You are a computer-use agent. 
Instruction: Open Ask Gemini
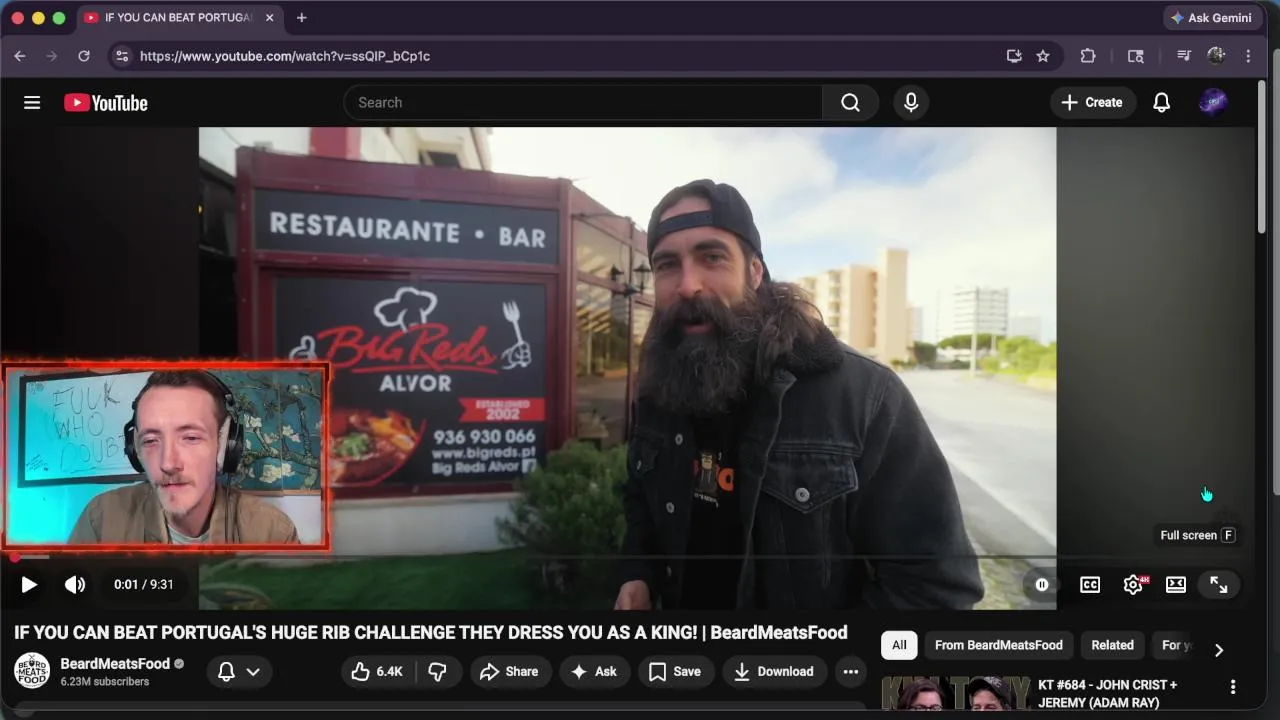[x=1211, y=18]
